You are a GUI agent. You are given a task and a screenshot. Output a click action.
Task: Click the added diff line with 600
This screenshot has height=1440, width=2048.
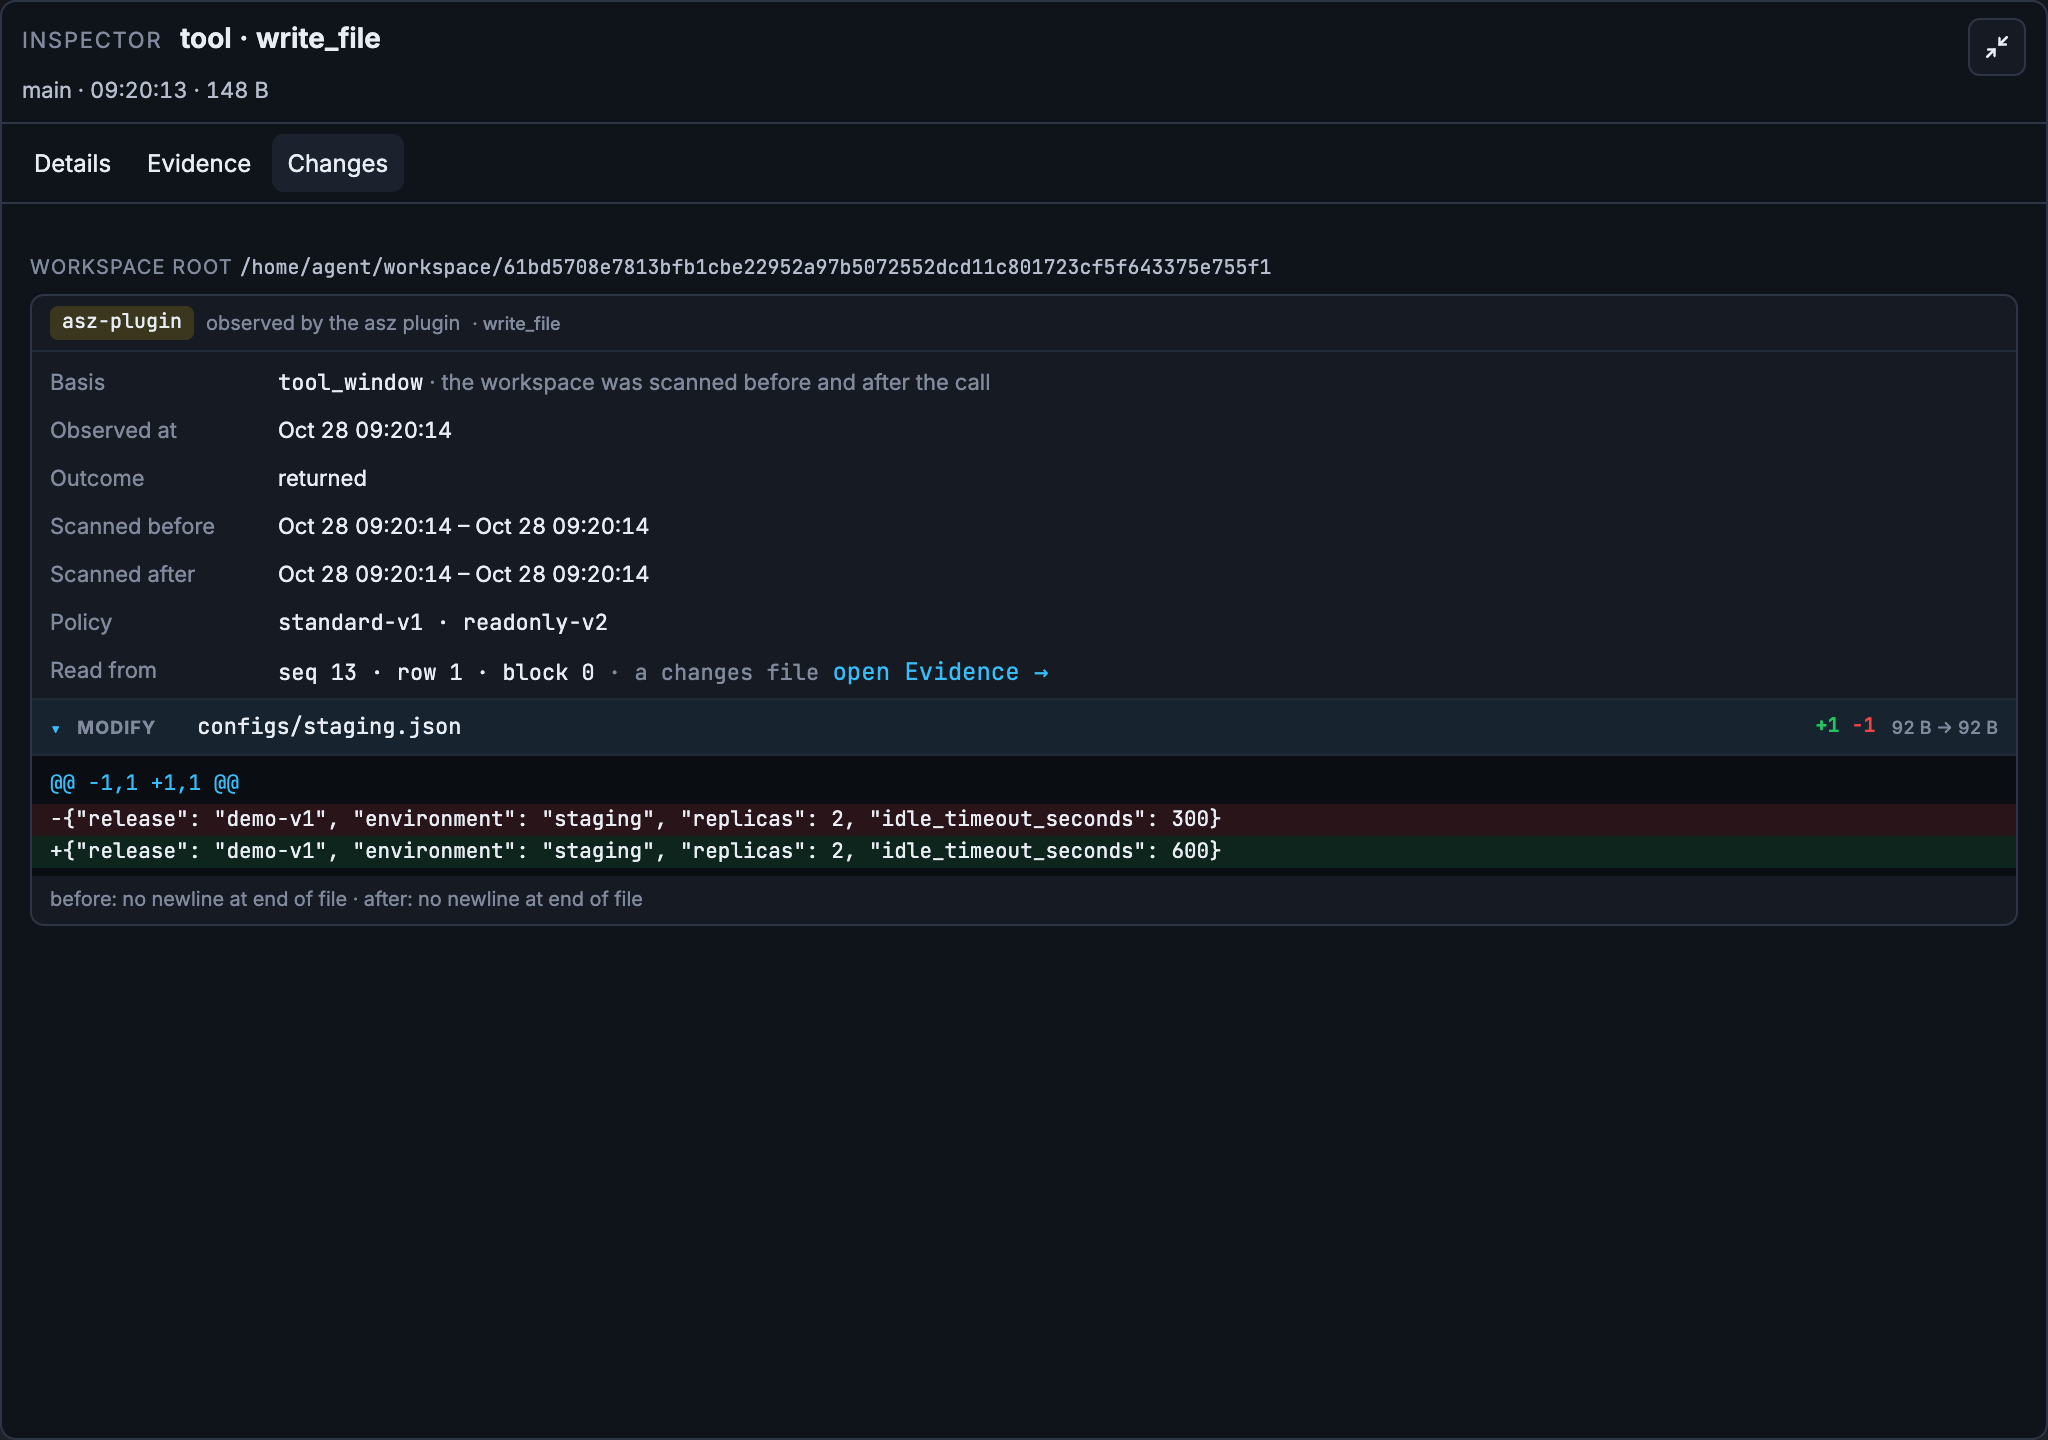[x=1023, y=851]
